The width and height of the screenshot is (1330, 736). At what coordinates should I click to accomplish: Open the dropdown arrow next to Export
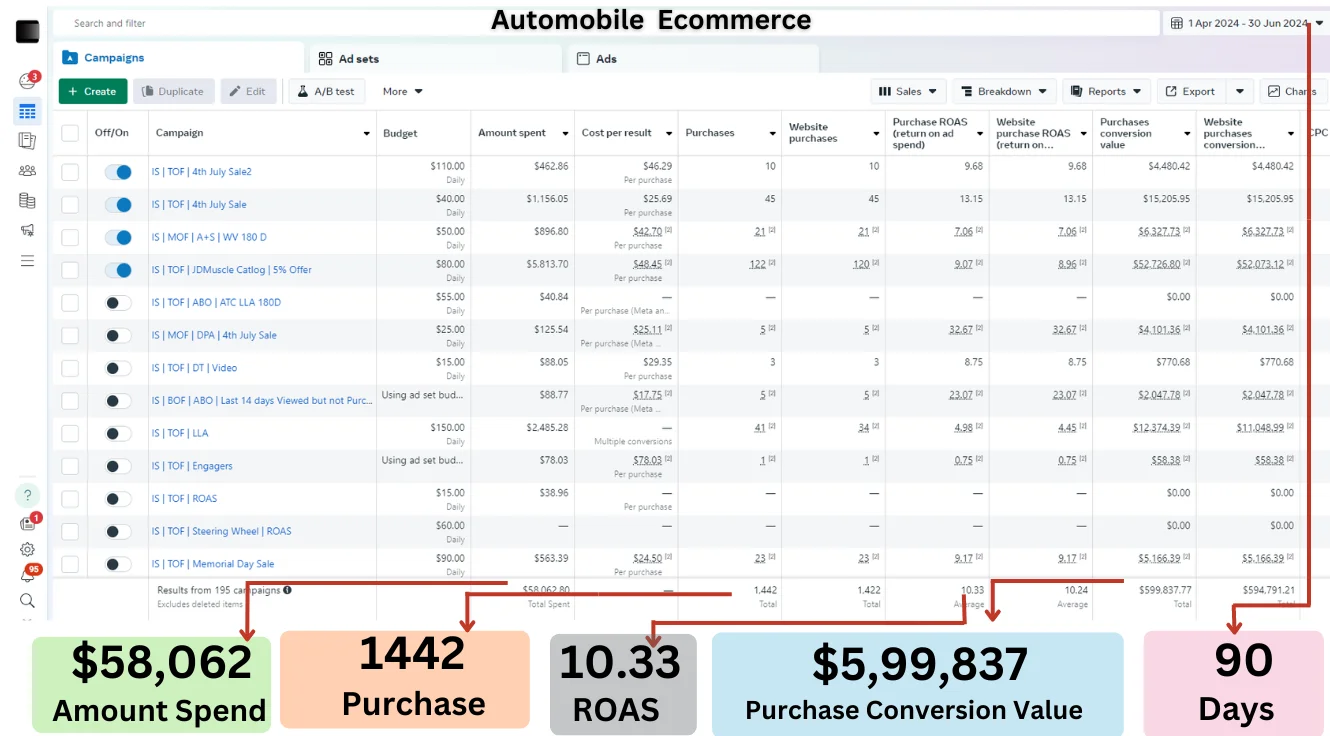pyautogui.click(x=1239, y=91)
